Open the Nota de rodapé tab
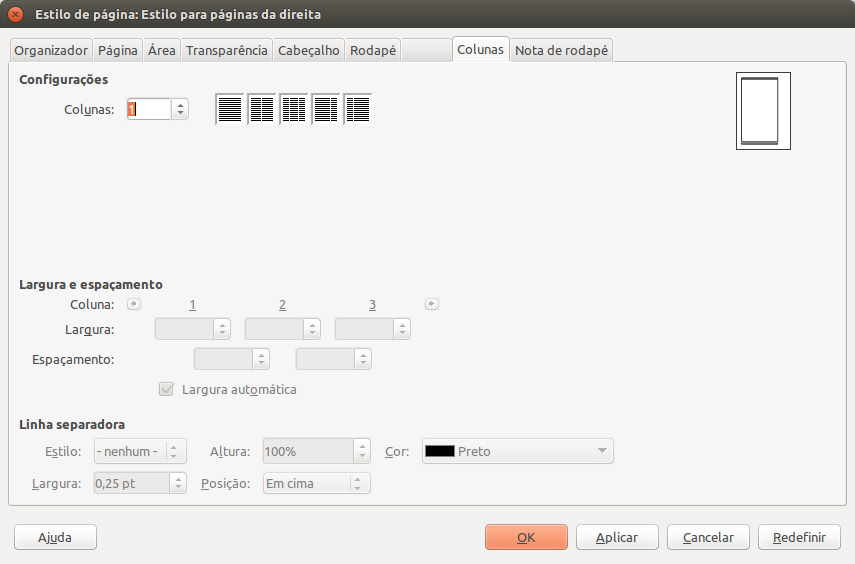The image size is (855, 564). [x=562, y=50]
